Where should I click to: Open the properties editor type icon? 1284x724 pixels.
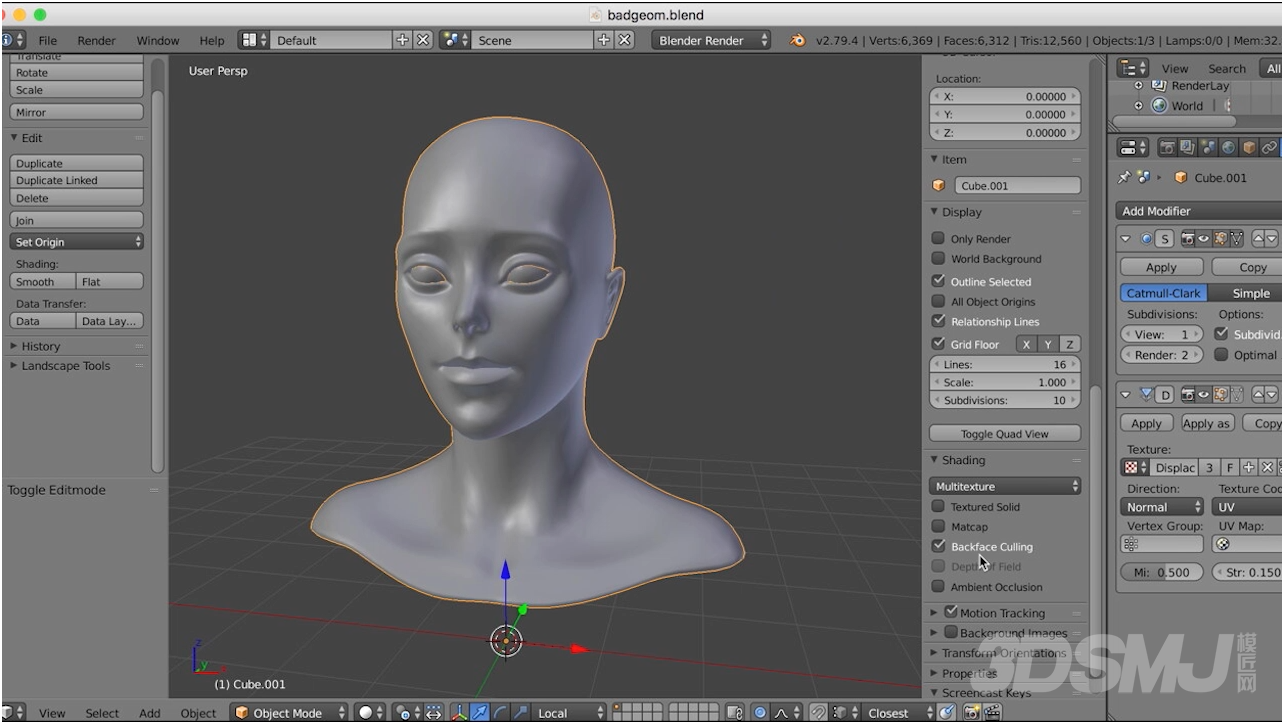click(x=1132, y=148)
